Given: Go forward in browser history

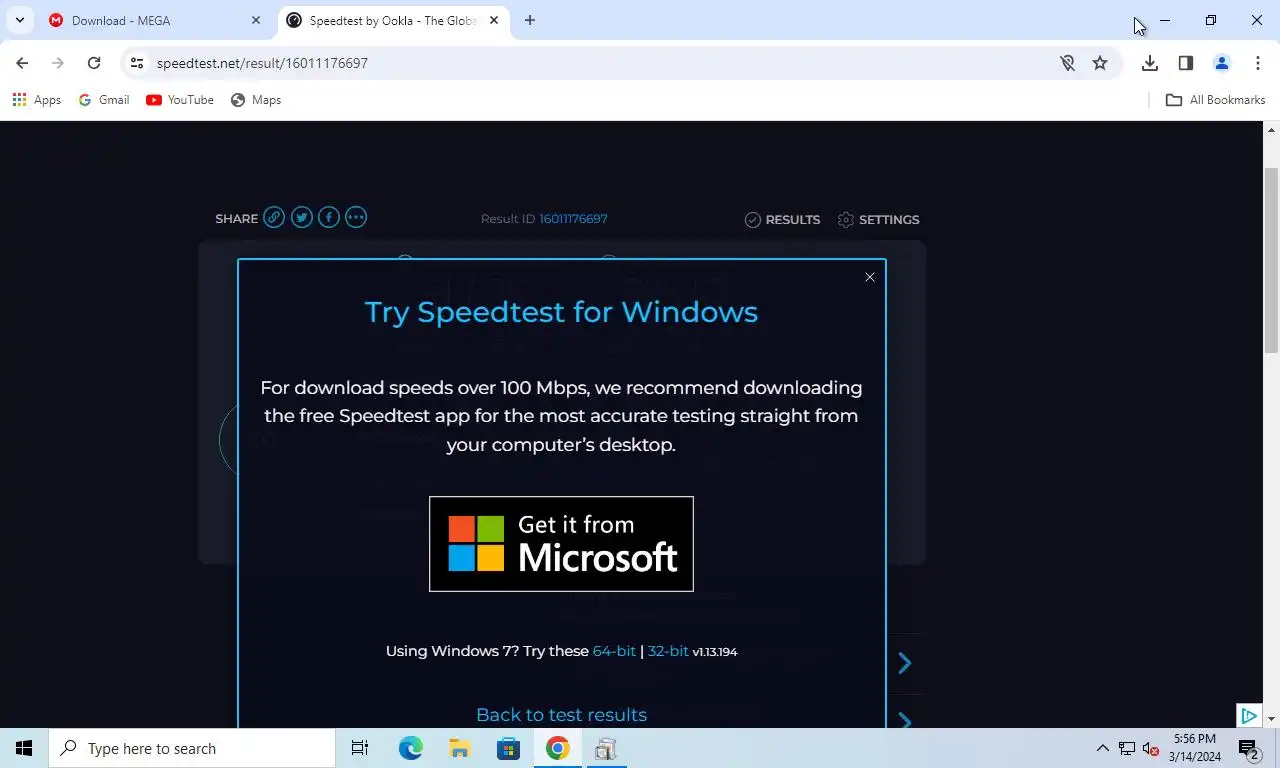Looking at the screenshot, I should pos(58,63).
